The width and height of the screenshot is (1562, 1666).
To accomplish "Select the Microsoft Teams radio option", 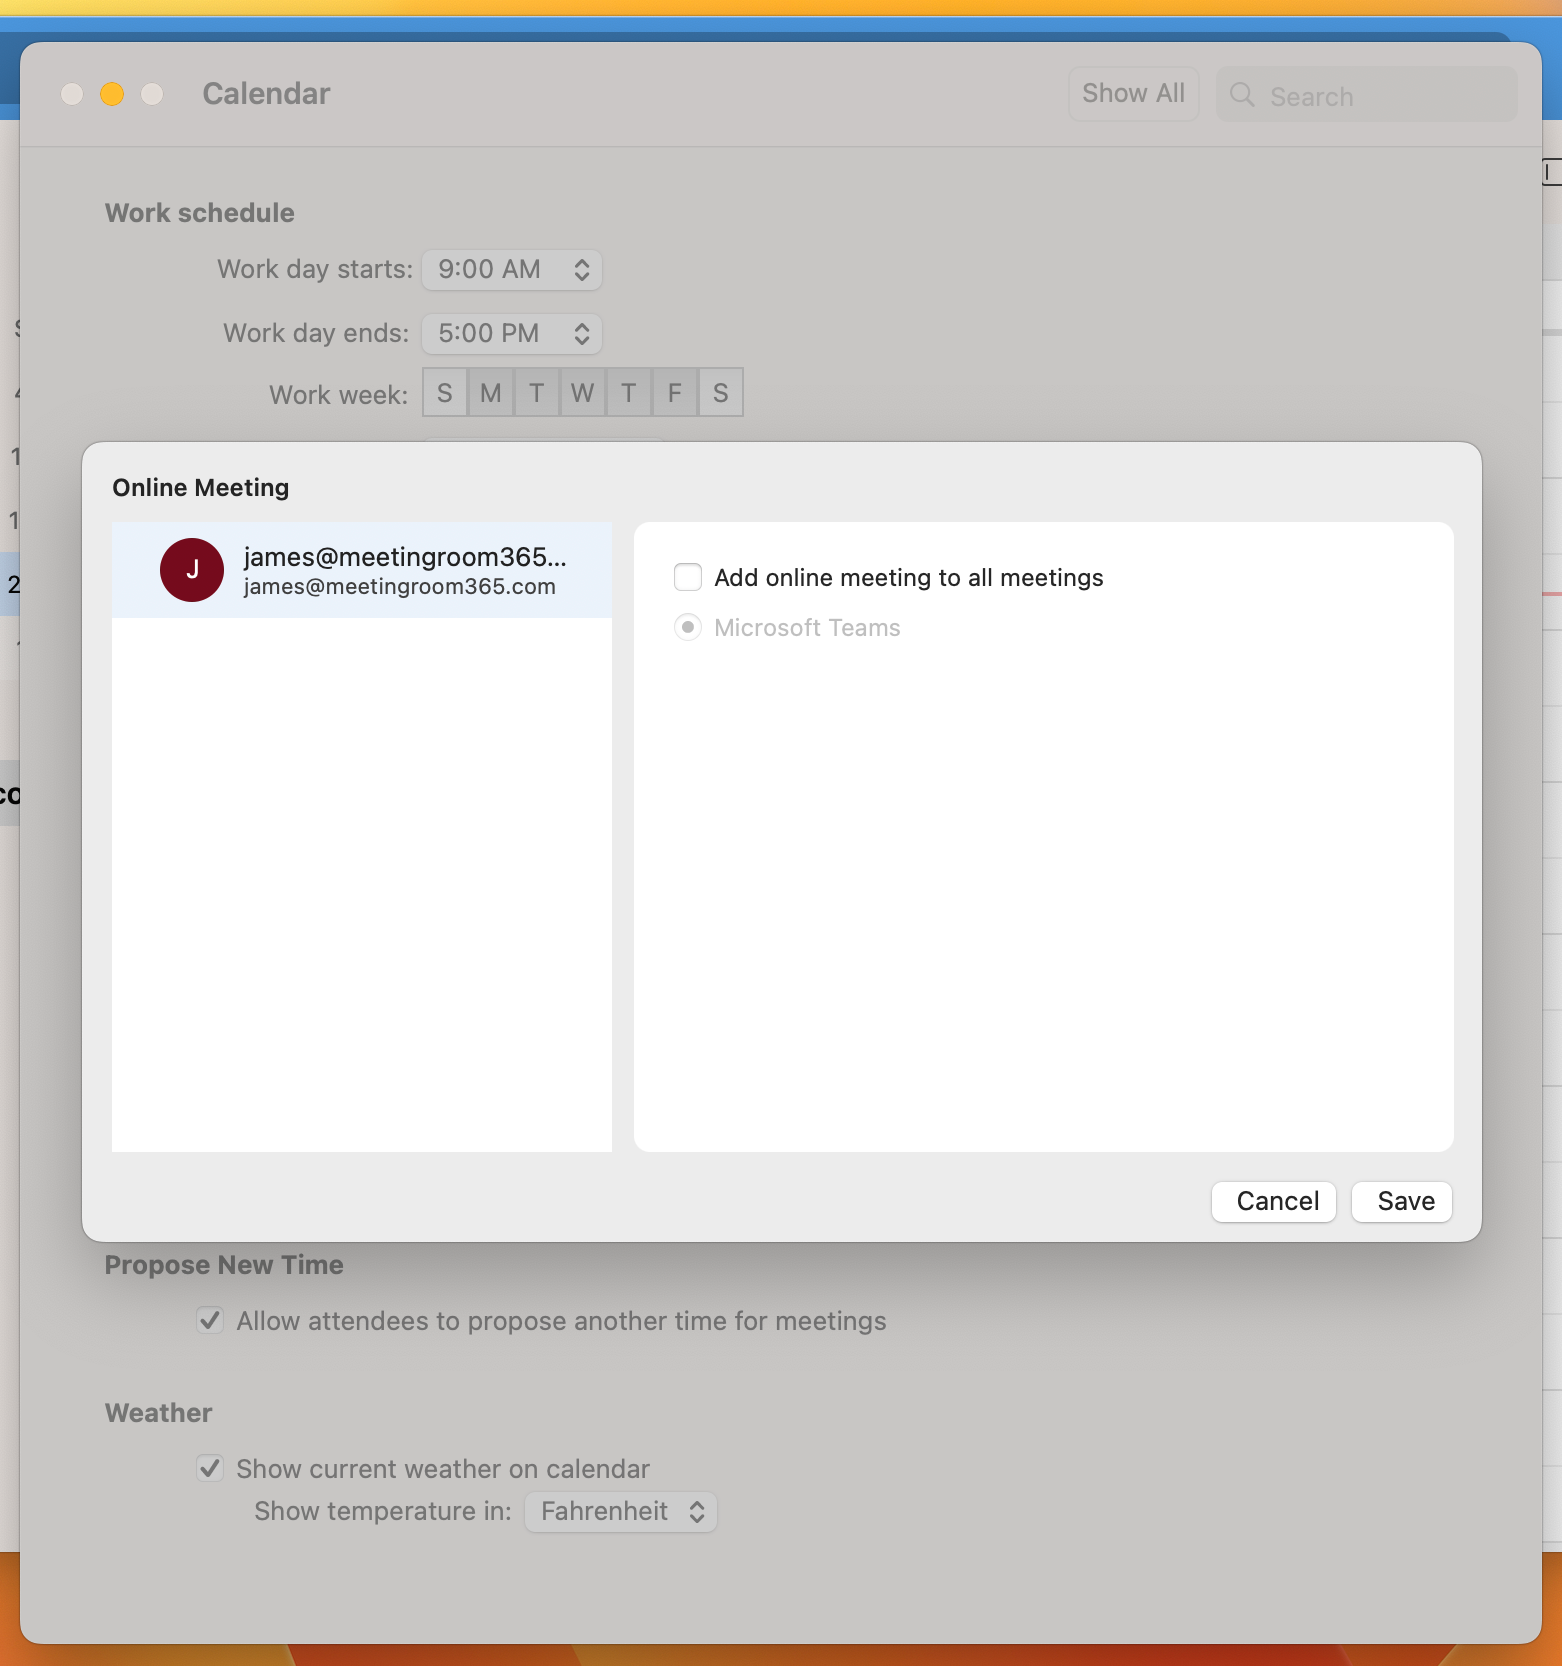I will coord(688,627).
